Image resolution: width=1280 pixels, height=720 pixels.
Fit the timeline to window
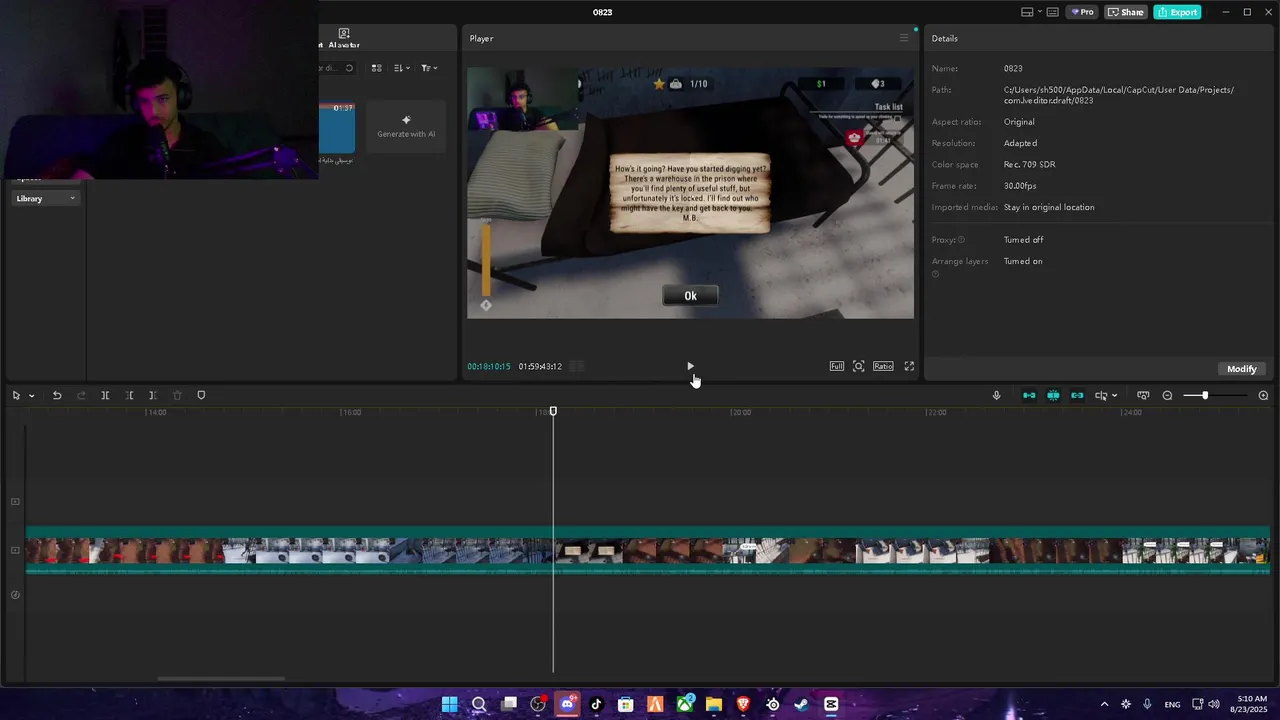tap(1143, 395)
